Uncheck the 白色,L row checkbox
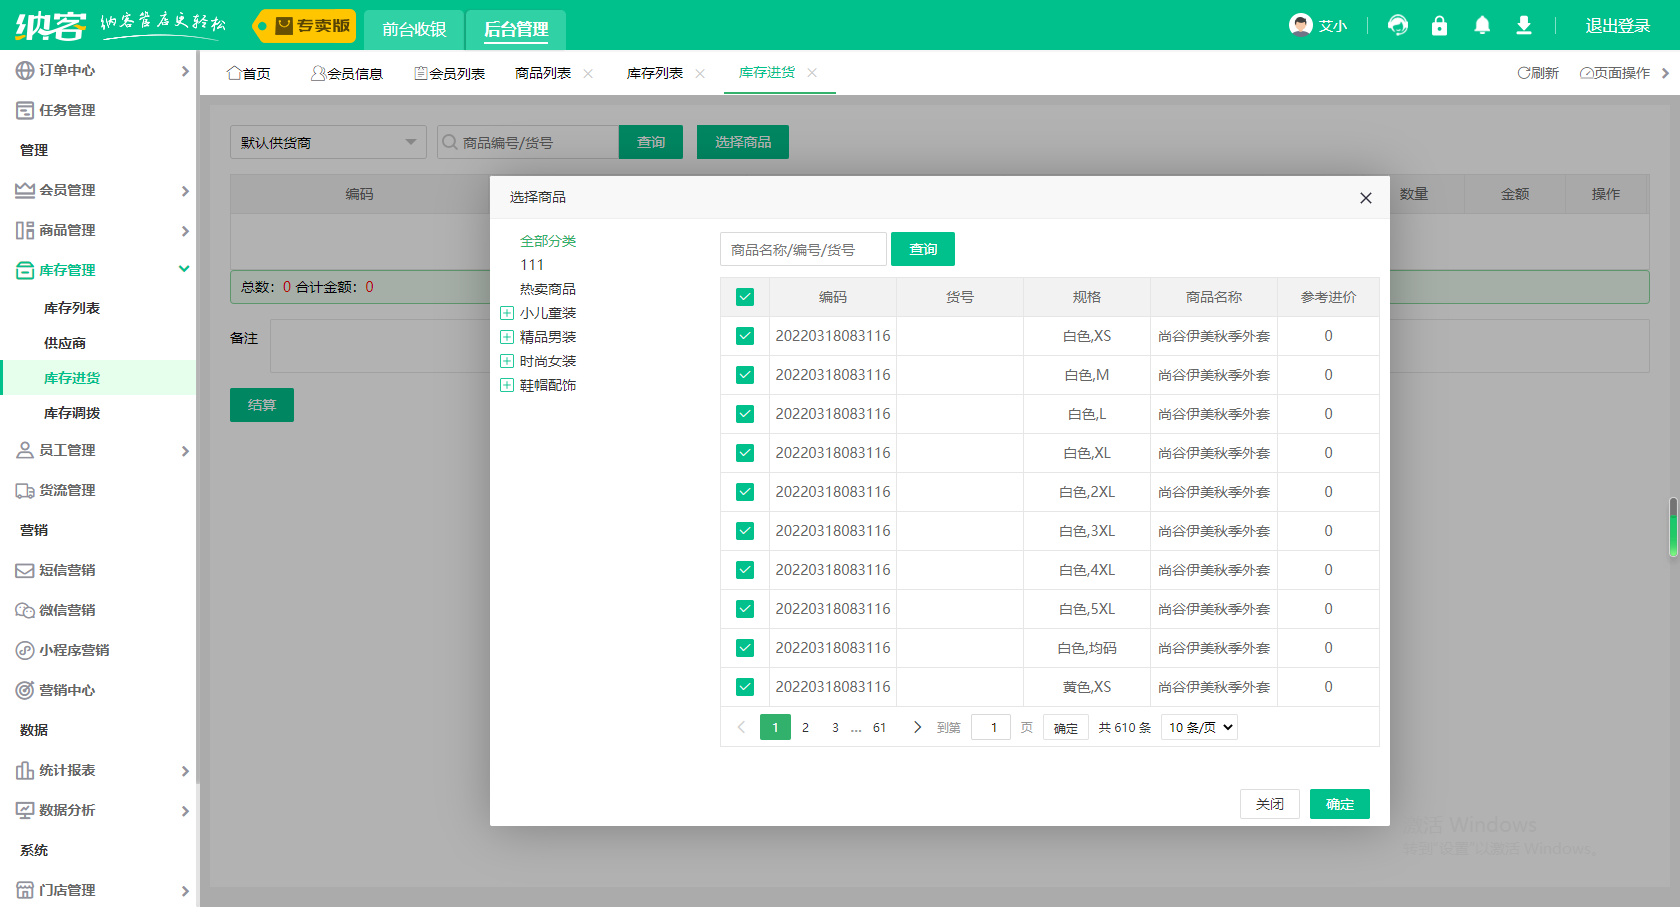 point(745,414)
